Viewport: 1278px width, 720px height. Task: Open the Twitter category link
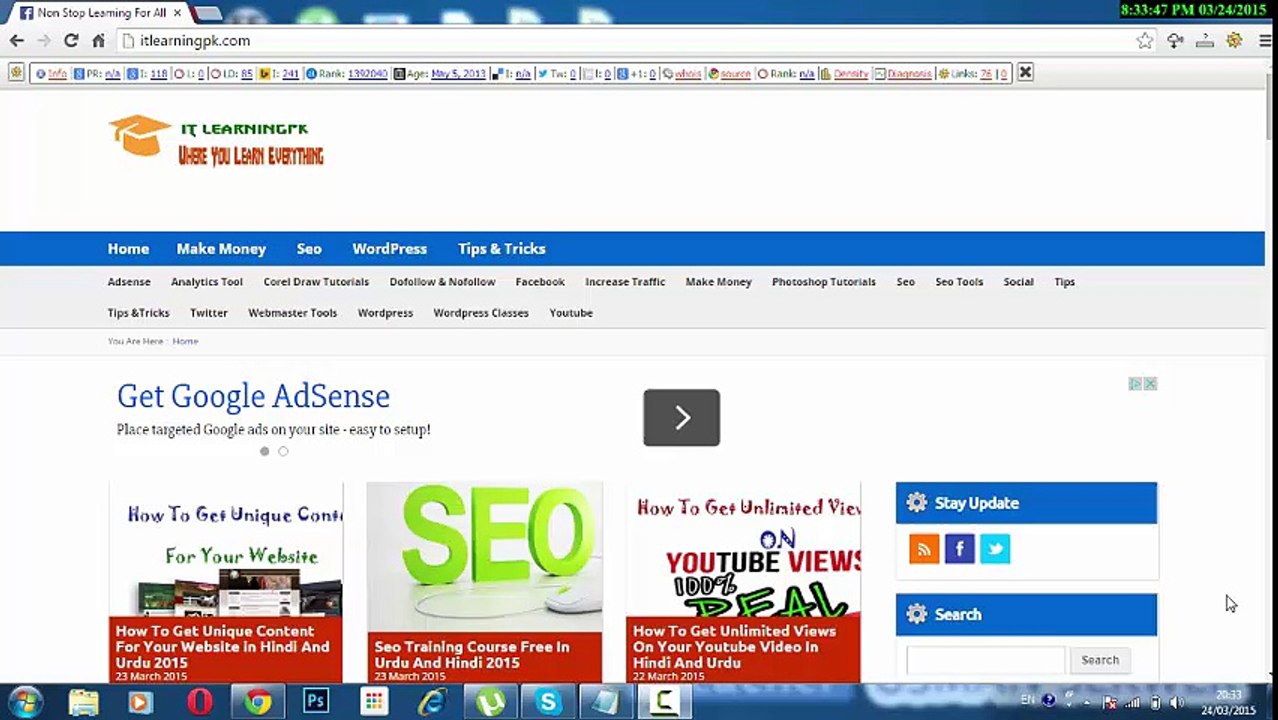point(209,313)
